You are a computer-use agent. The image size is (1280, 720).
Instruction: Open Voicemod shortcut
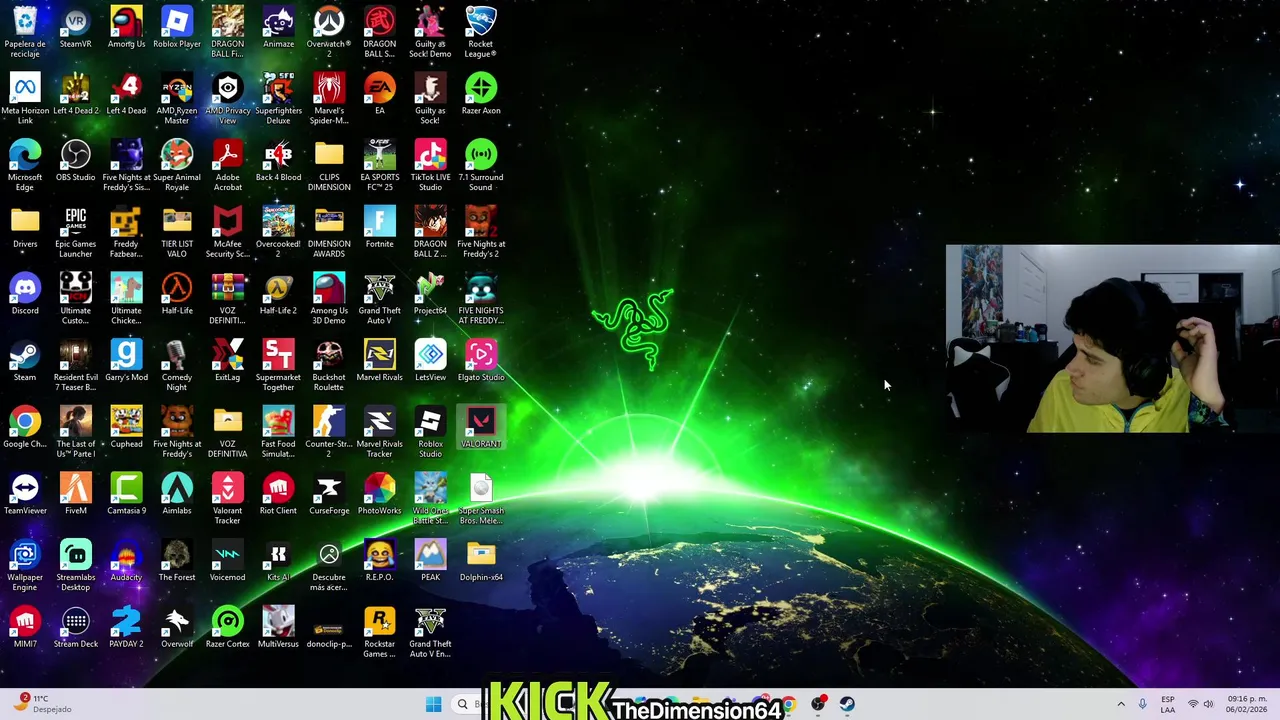point(228,561)
